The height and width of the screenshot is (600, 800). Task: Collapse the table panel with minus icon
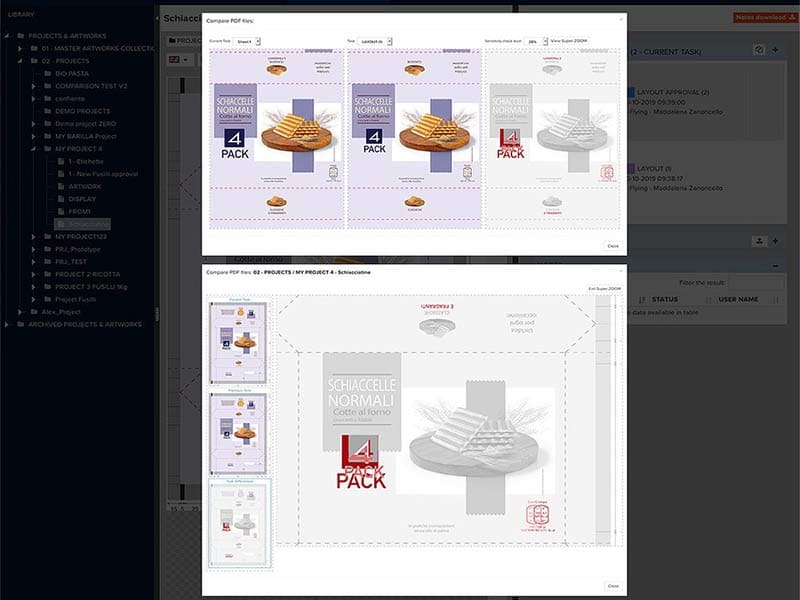click(776, 266)
